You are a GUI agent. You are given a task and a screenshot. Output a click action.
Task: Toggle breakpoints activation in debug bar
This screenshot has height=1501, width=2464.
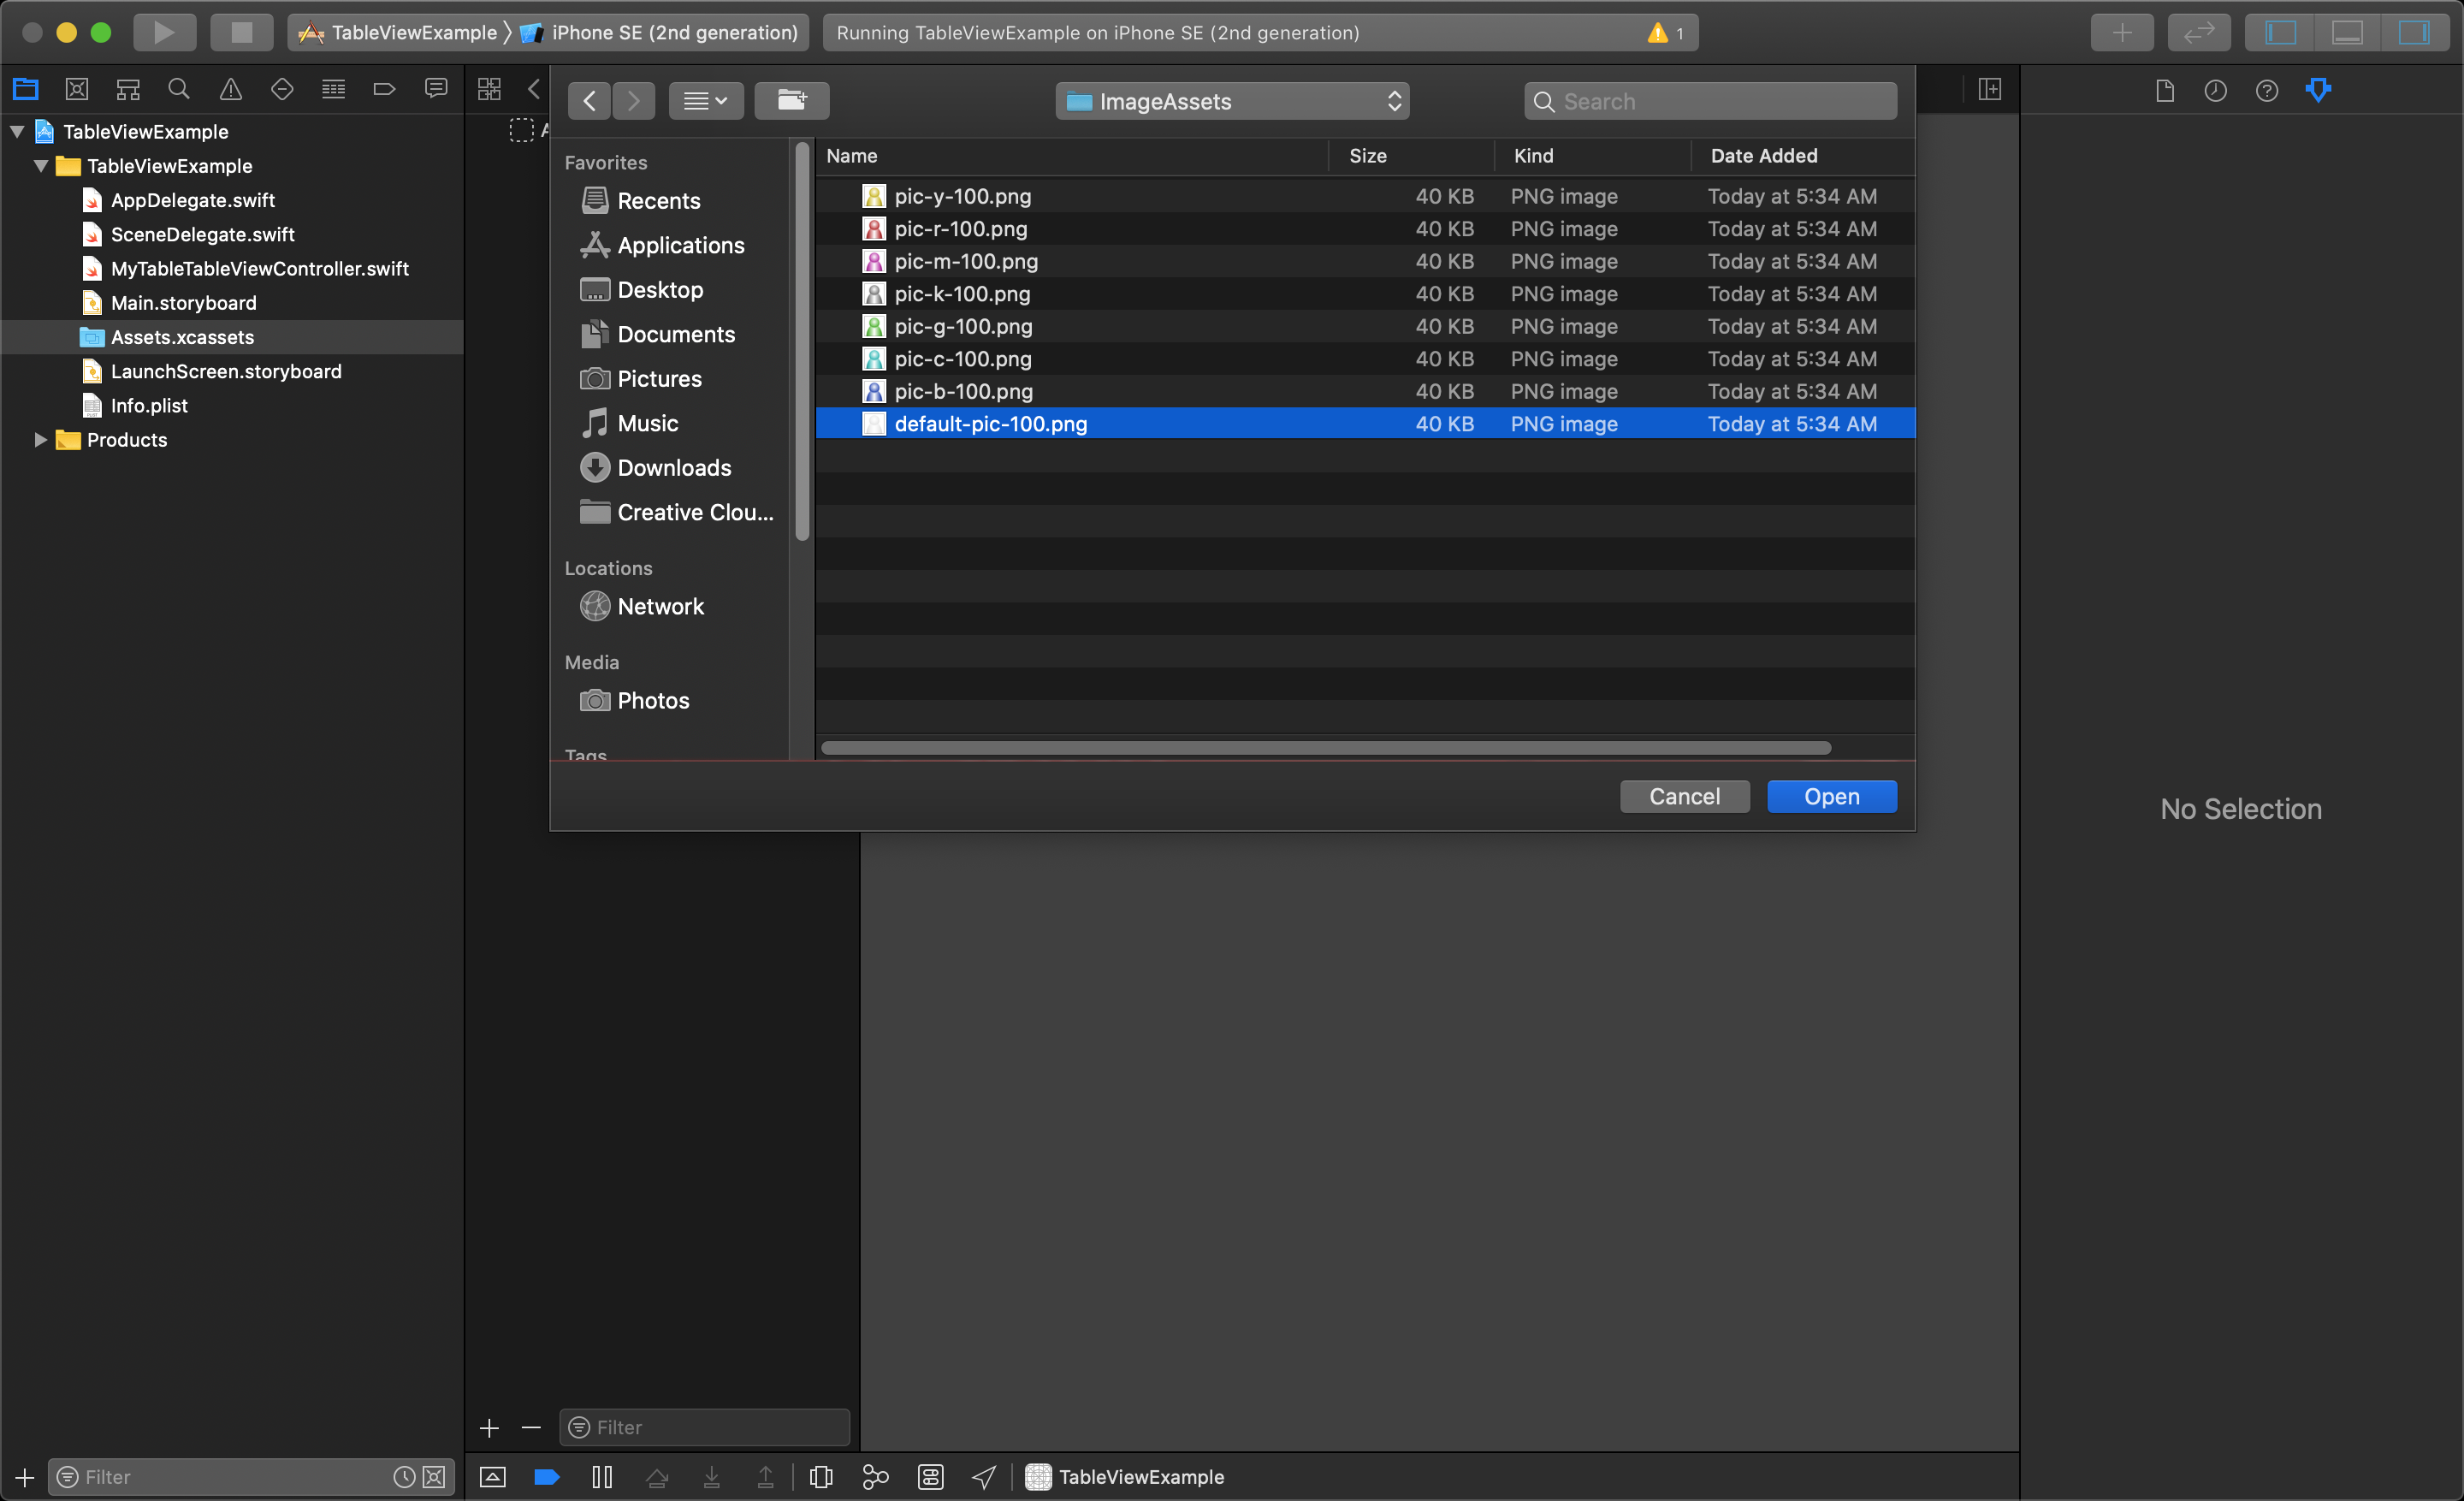click(x=547, y=1476)
